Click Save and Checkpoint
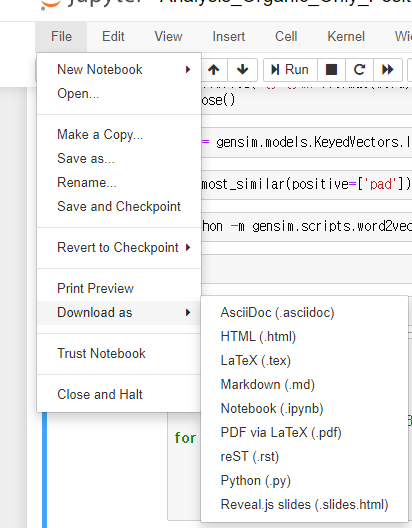The width and height of the screenshot is (412, 528). [x=119, y=206]
